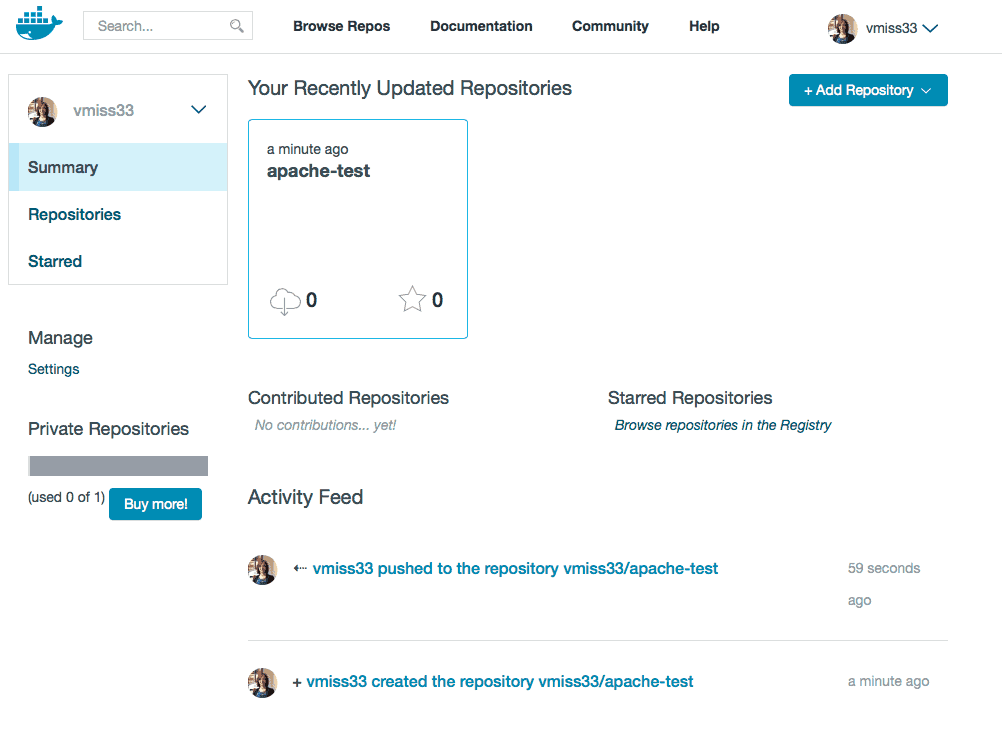The width and height of the screenshot is (1002, 740).
Task: Click the Activity Feed heading
Action: click(x=305, y=497)
